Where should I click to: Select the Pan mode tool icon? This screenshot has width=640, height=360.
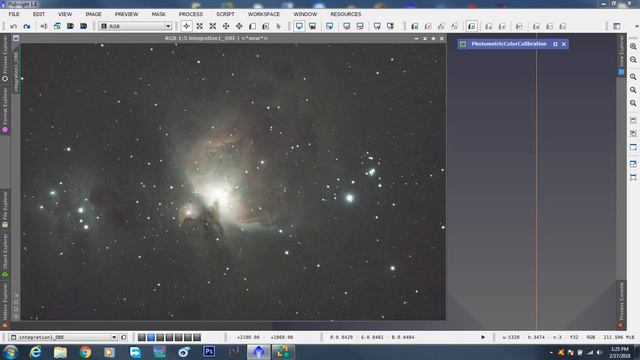point(226,26)
